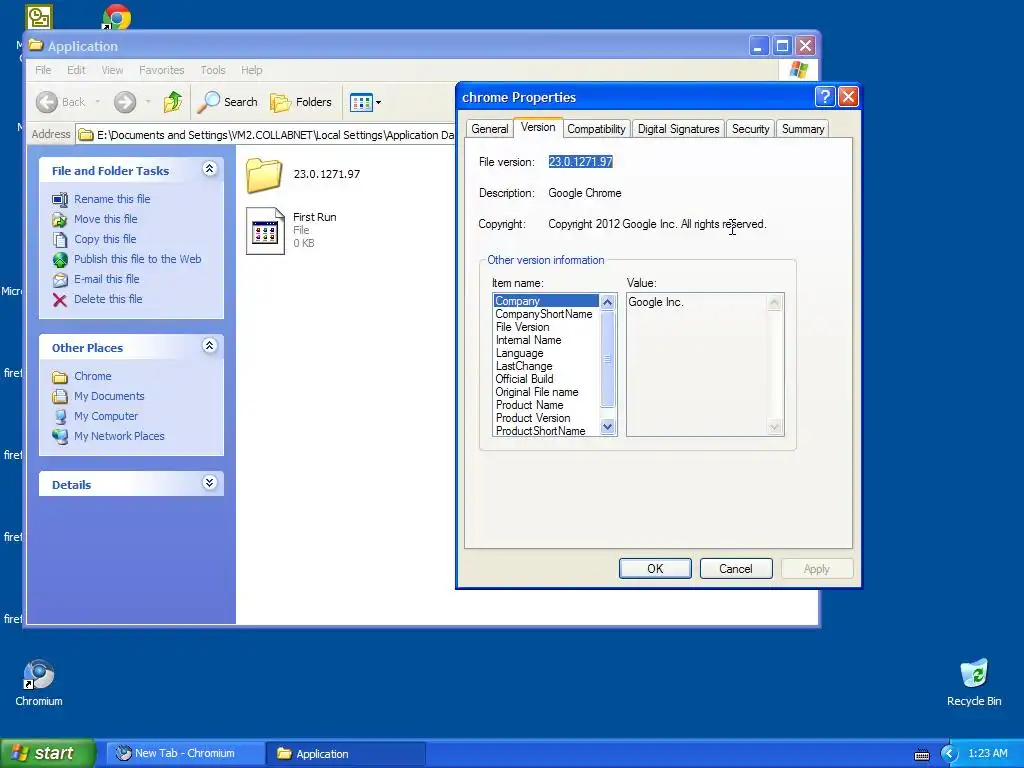Viewport: 1024px width, 768px height.
Task: Click the Windows Start button
Action: tap(47, 753)
